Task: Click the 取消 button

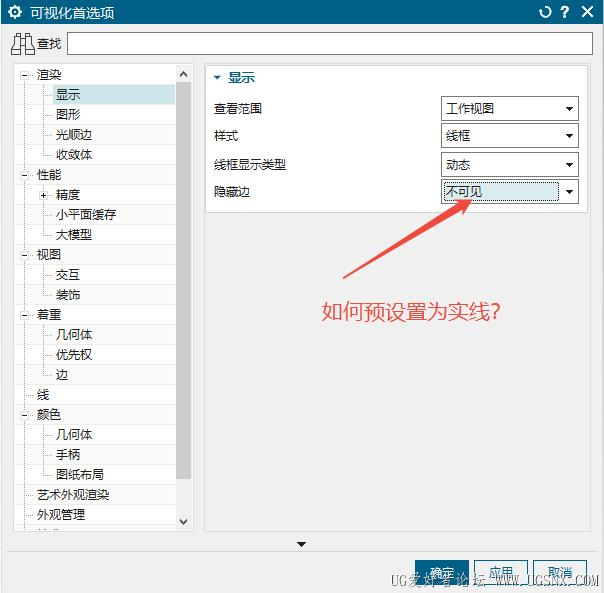Action: [x=560, y=573]
